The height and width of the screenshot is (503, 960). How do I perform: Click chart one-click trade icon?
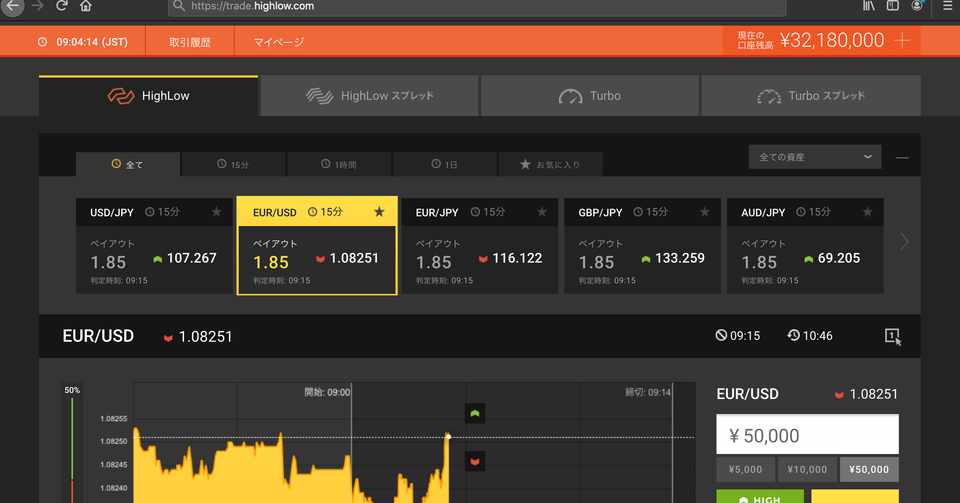(x=893, y=336)
